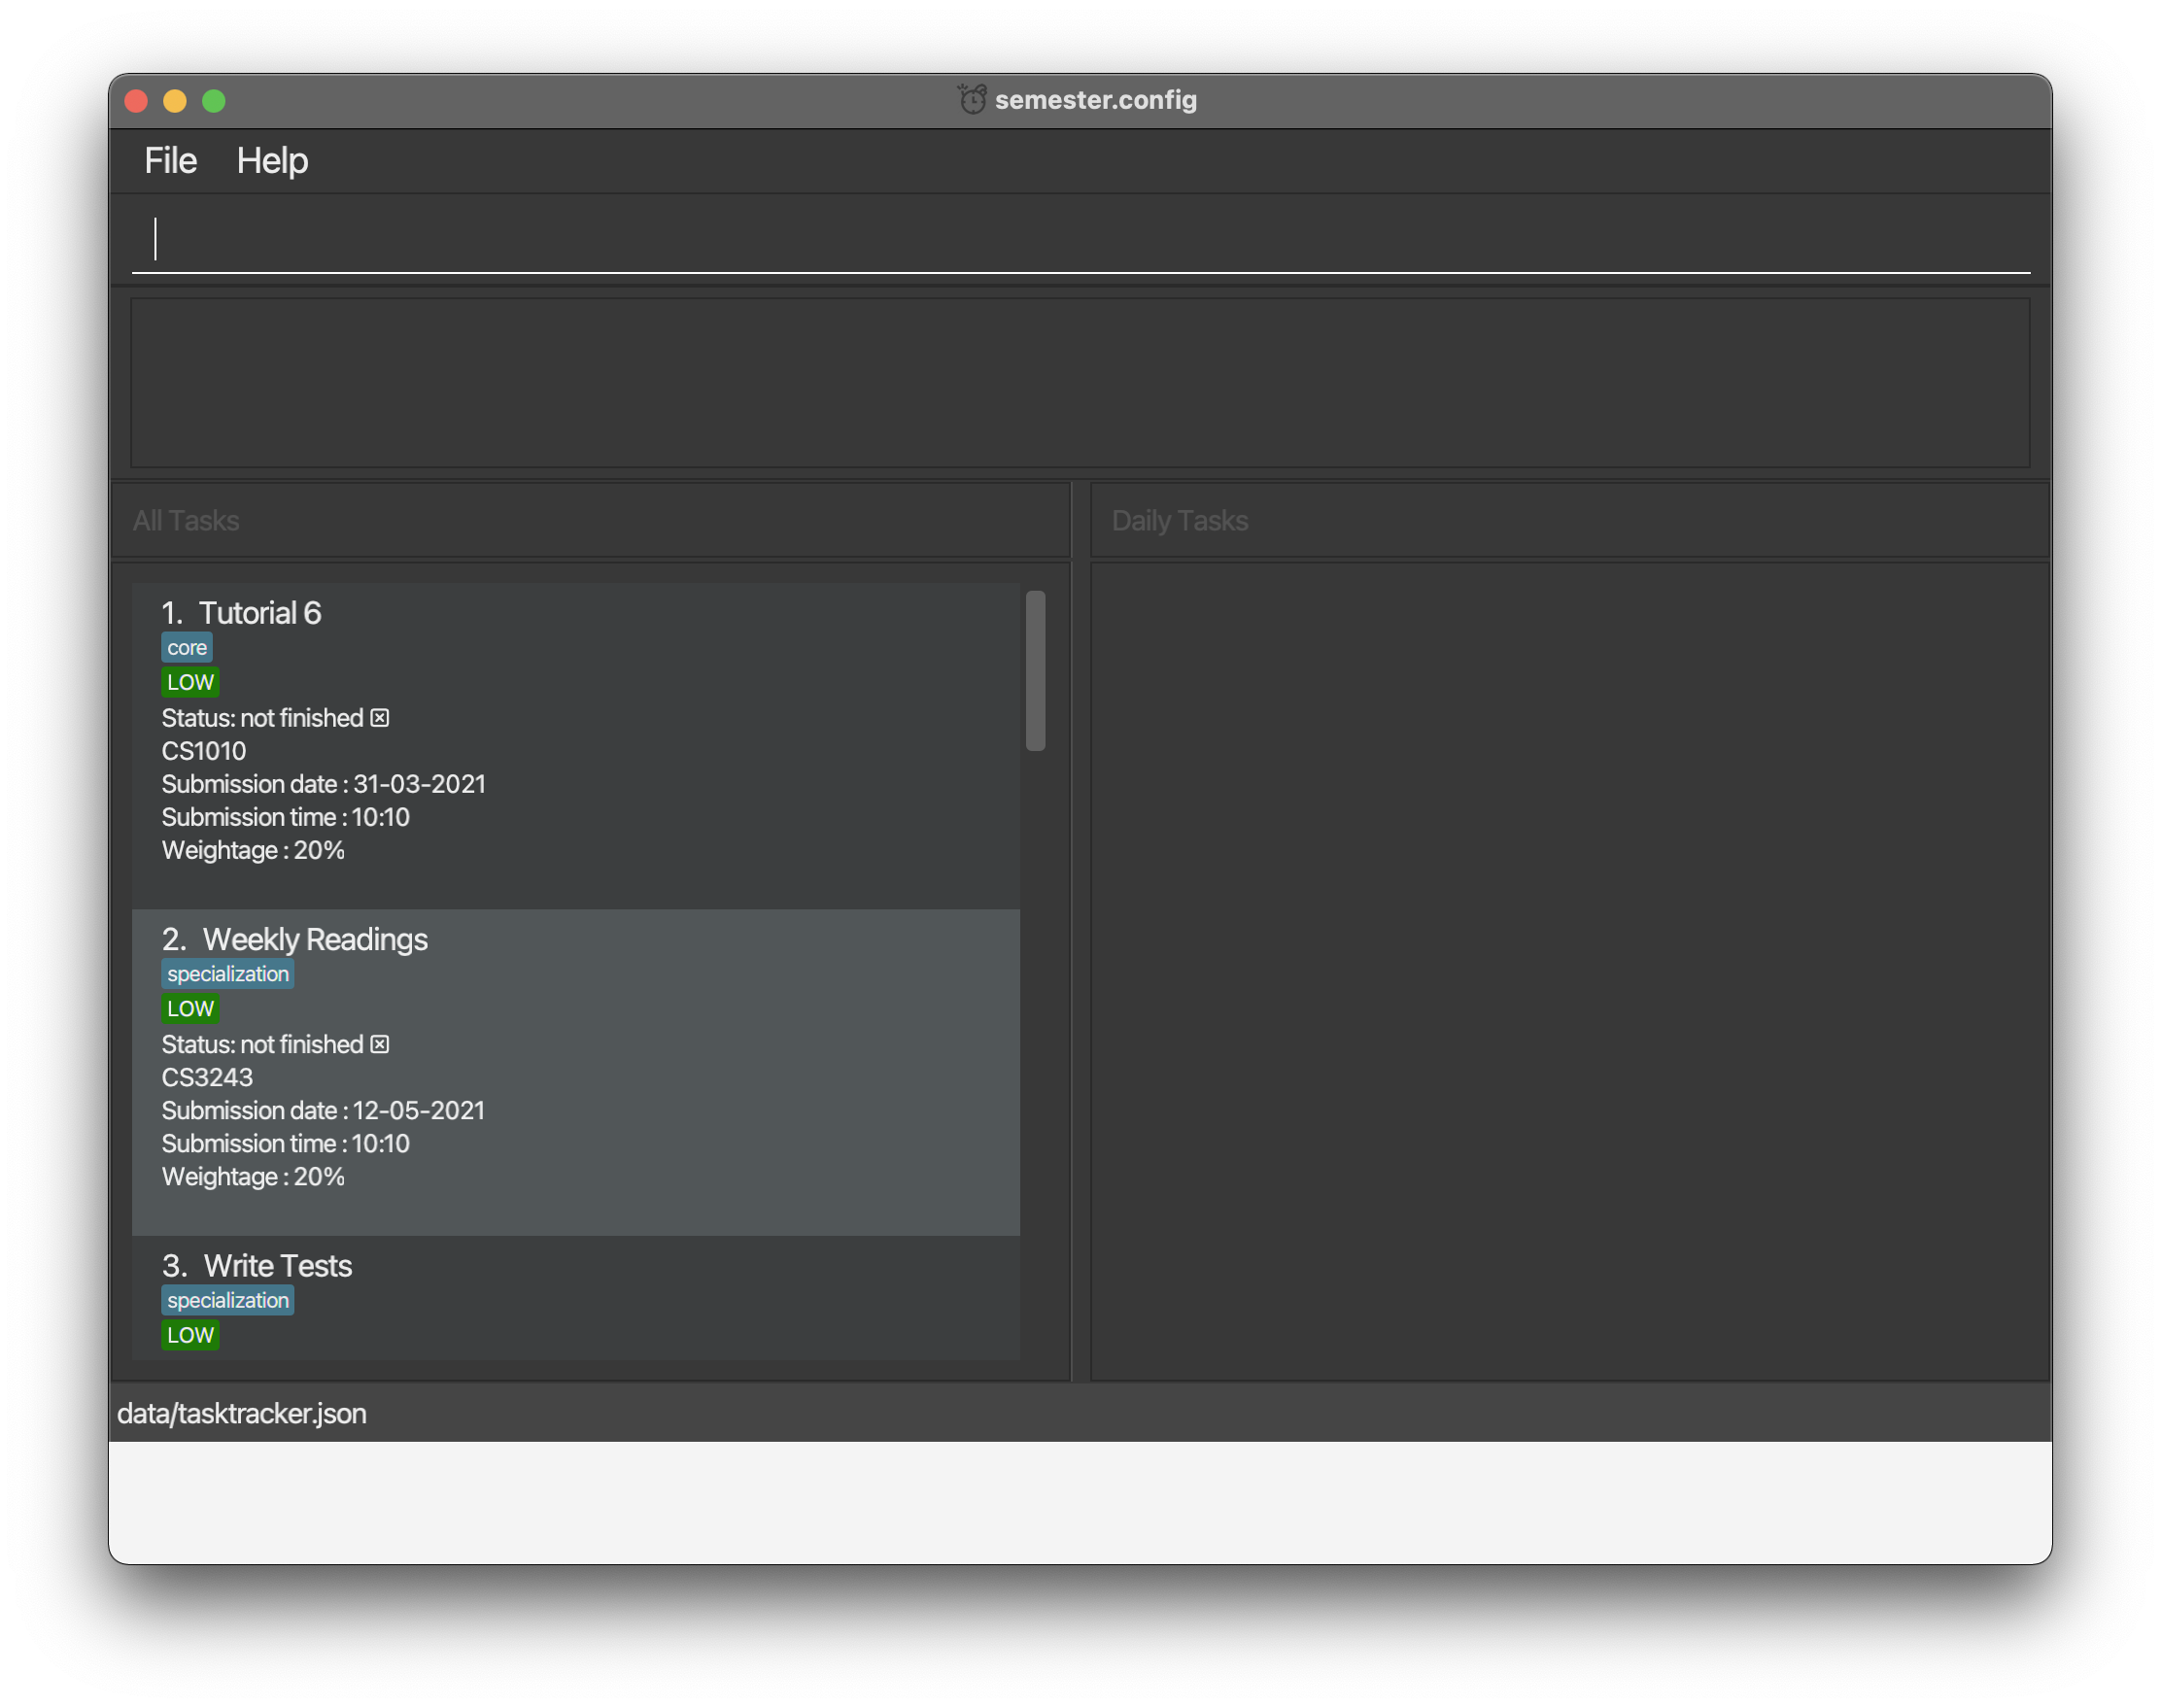2161x1708 pixels.
Task: Click the All Tasks panel header
Action: [x=187, y=521]
